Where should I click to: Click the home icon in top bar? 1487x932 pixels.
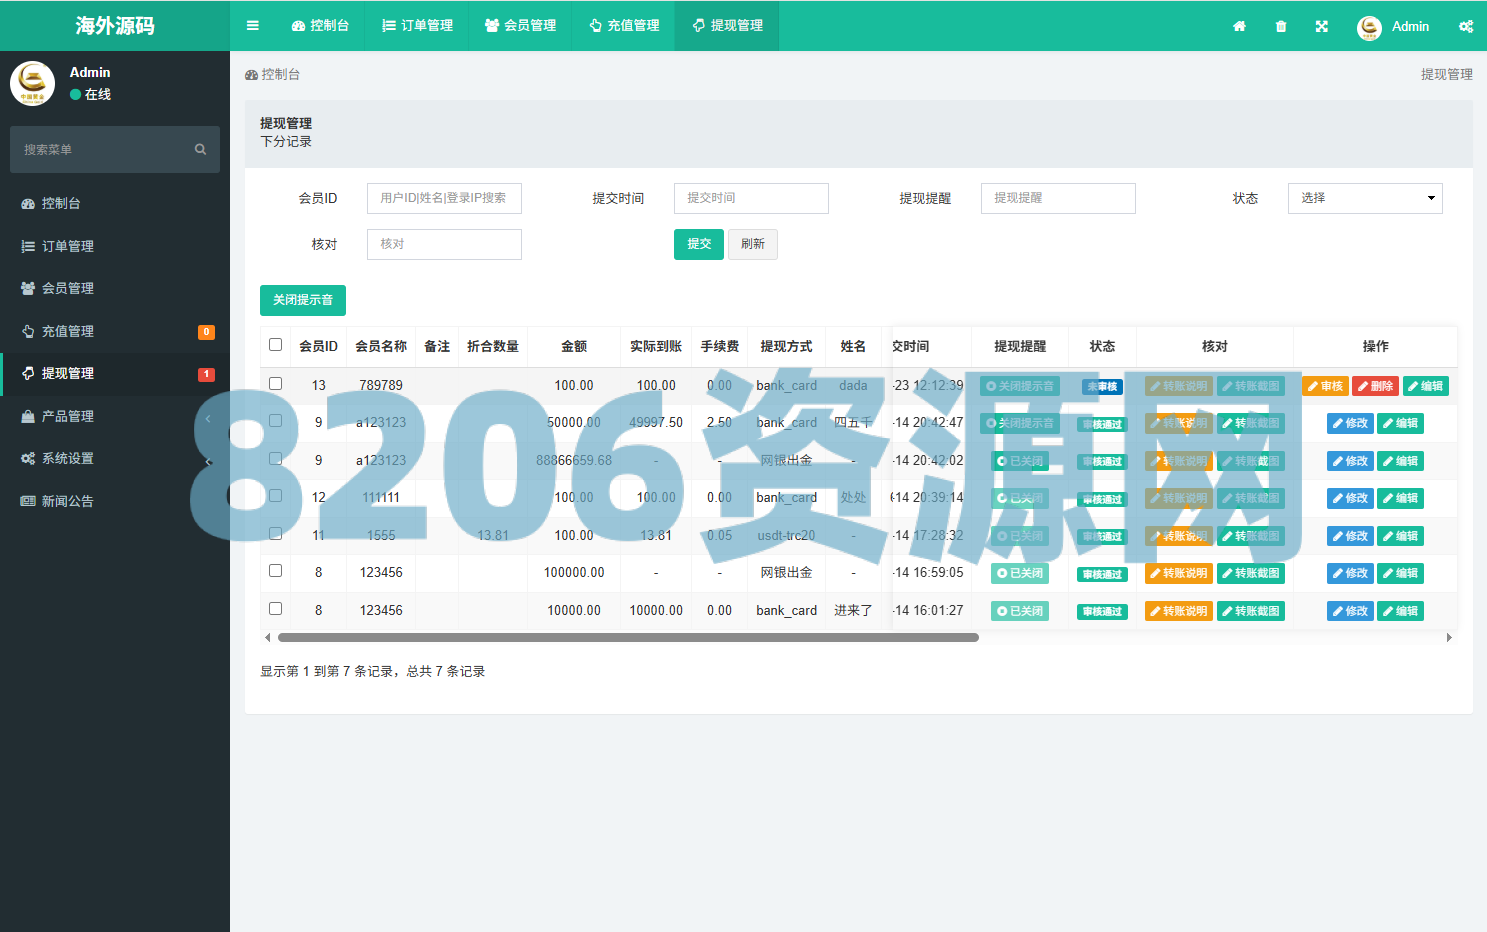click(1239, 26)
